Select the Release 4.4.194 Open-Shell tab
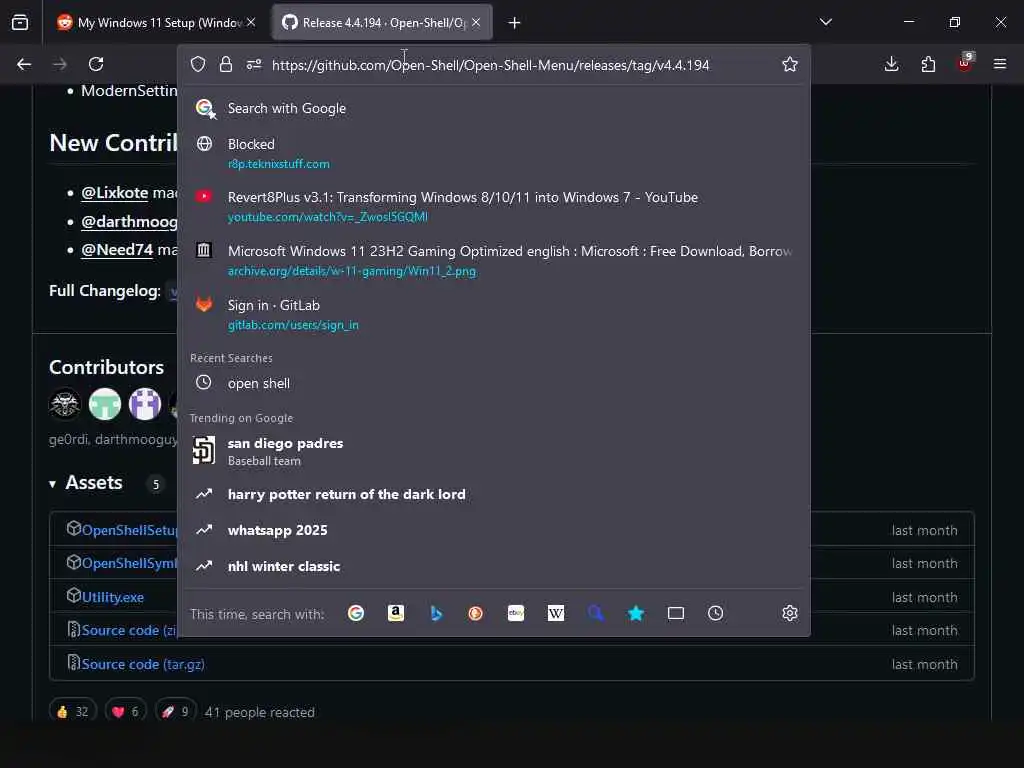The width and height of the screenshot is (1024, 768). point(383,23)
